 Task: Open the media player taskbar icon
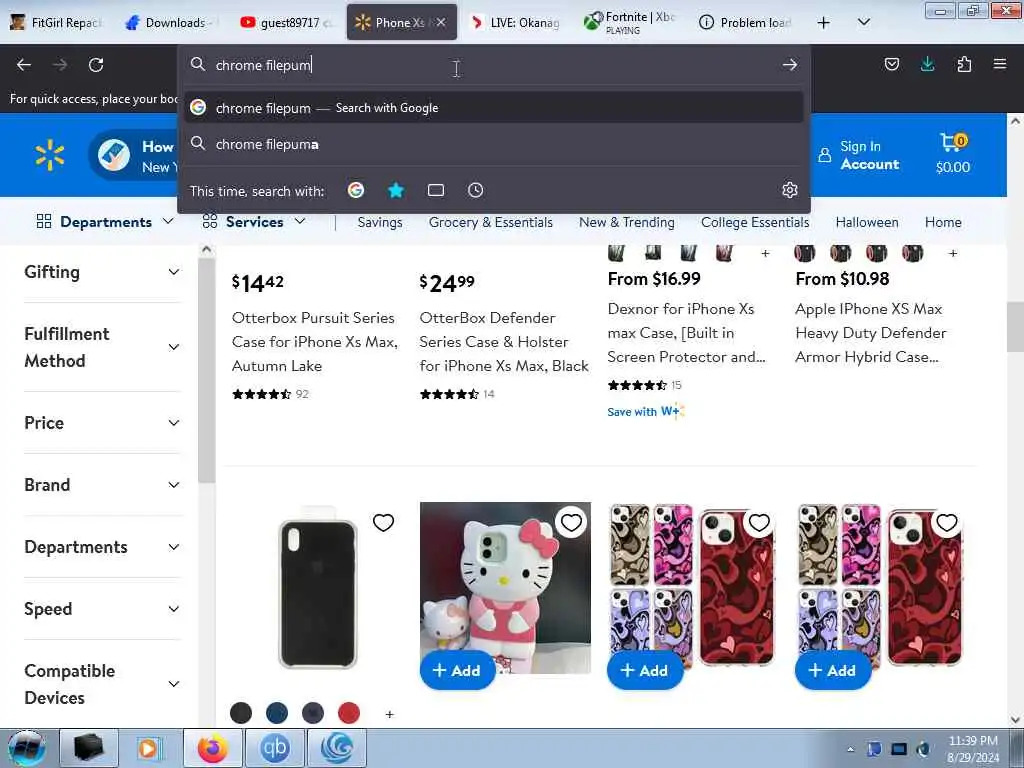coord(149,748)
